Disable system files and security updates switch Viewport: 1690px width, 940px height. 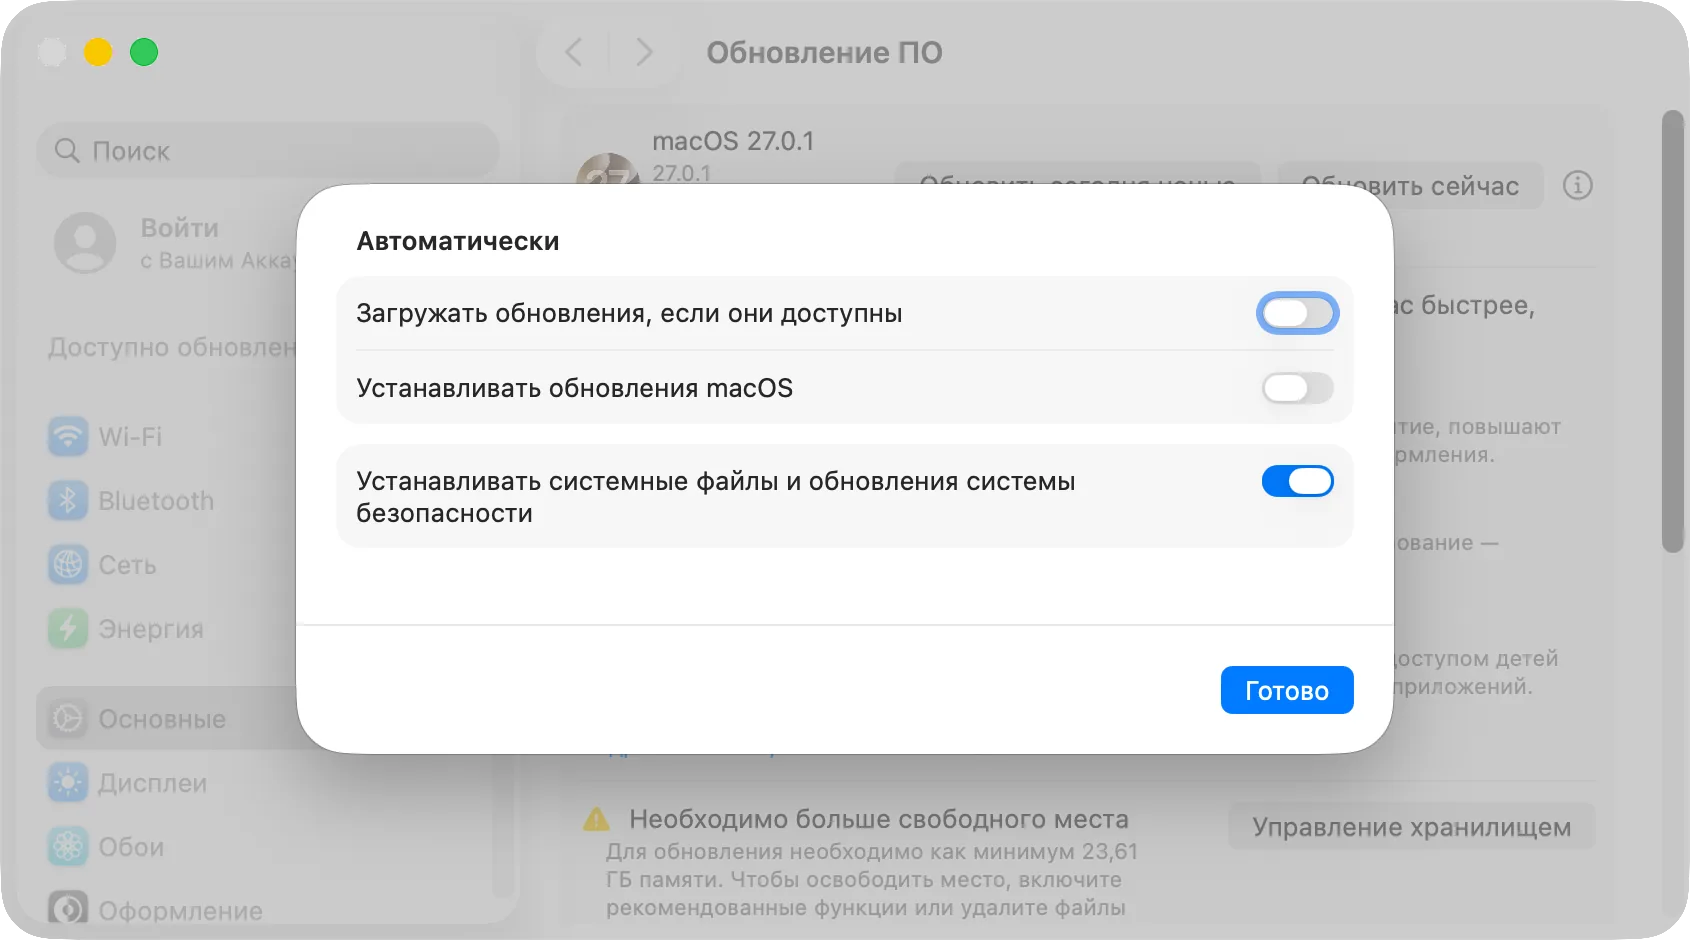(x=1297, y=481)
